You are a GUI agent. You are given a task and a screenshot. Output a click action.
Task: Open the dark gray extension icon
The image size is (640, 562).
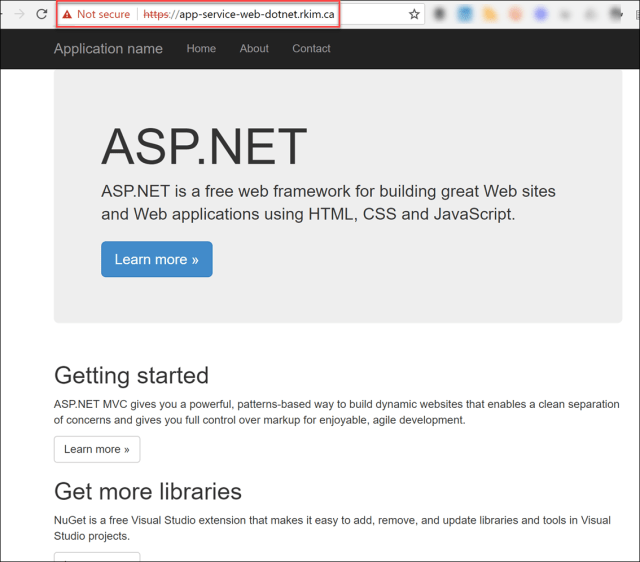click(x=441, y=15)
